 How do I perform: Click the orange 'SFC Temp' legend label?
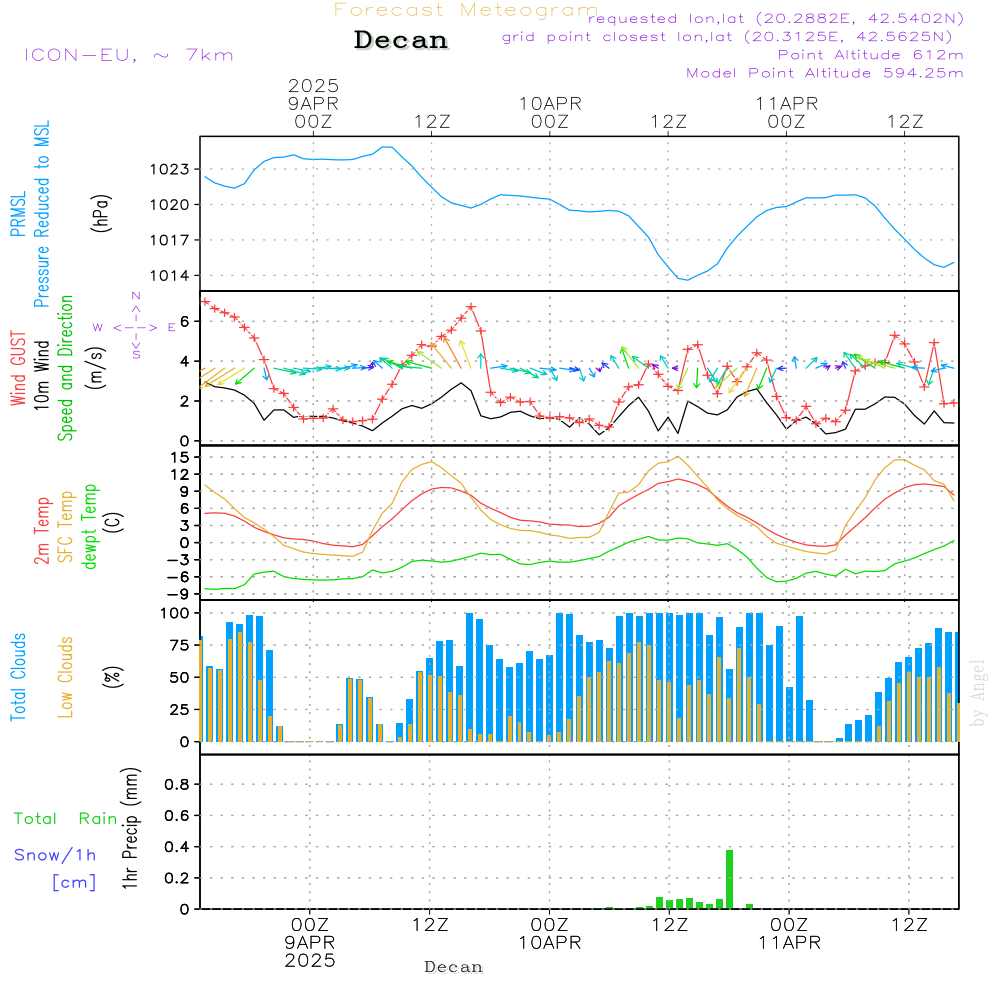(x=65, y=527)
